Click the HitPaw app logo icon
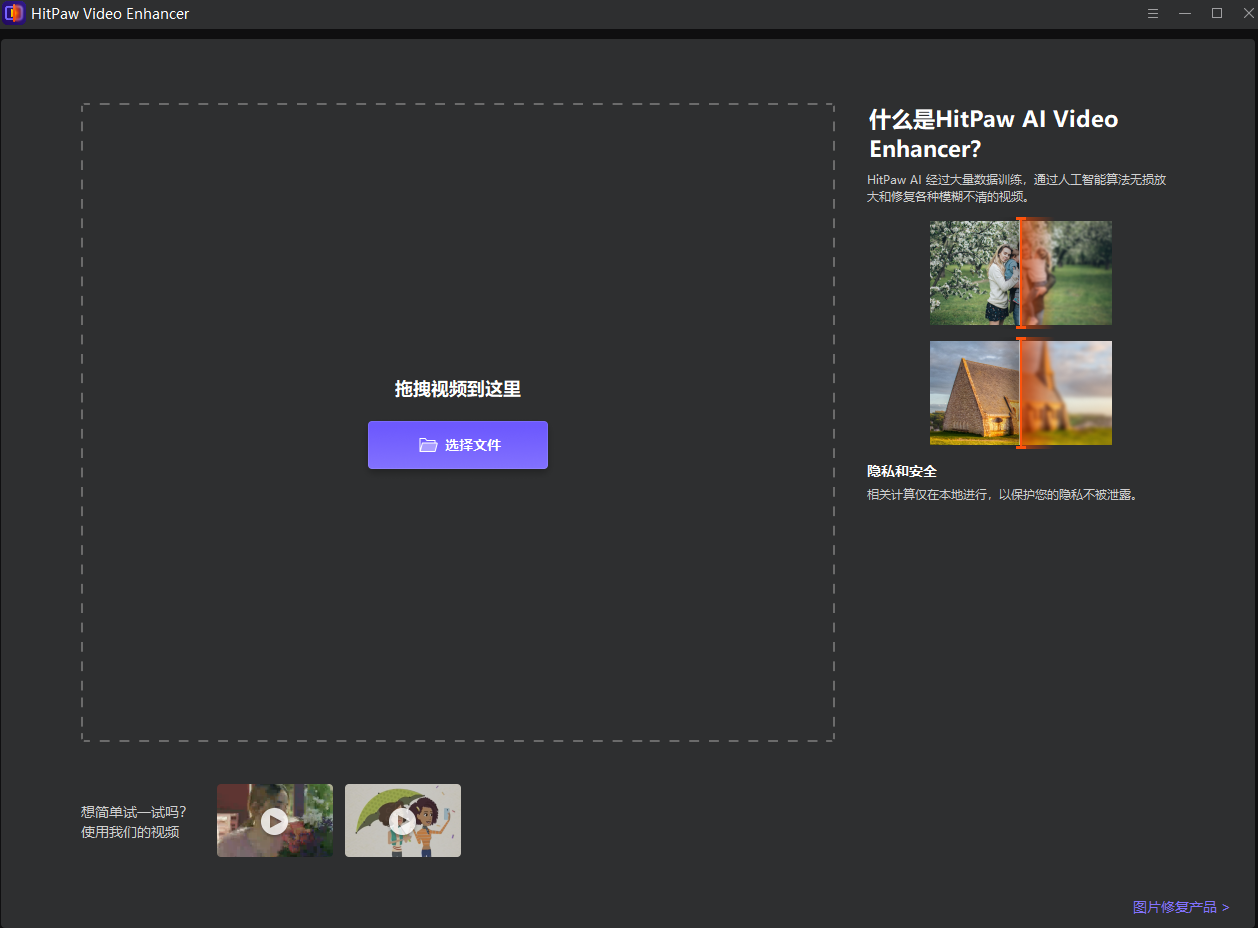Screen dimensions: 1258x928 click(14, 14)
